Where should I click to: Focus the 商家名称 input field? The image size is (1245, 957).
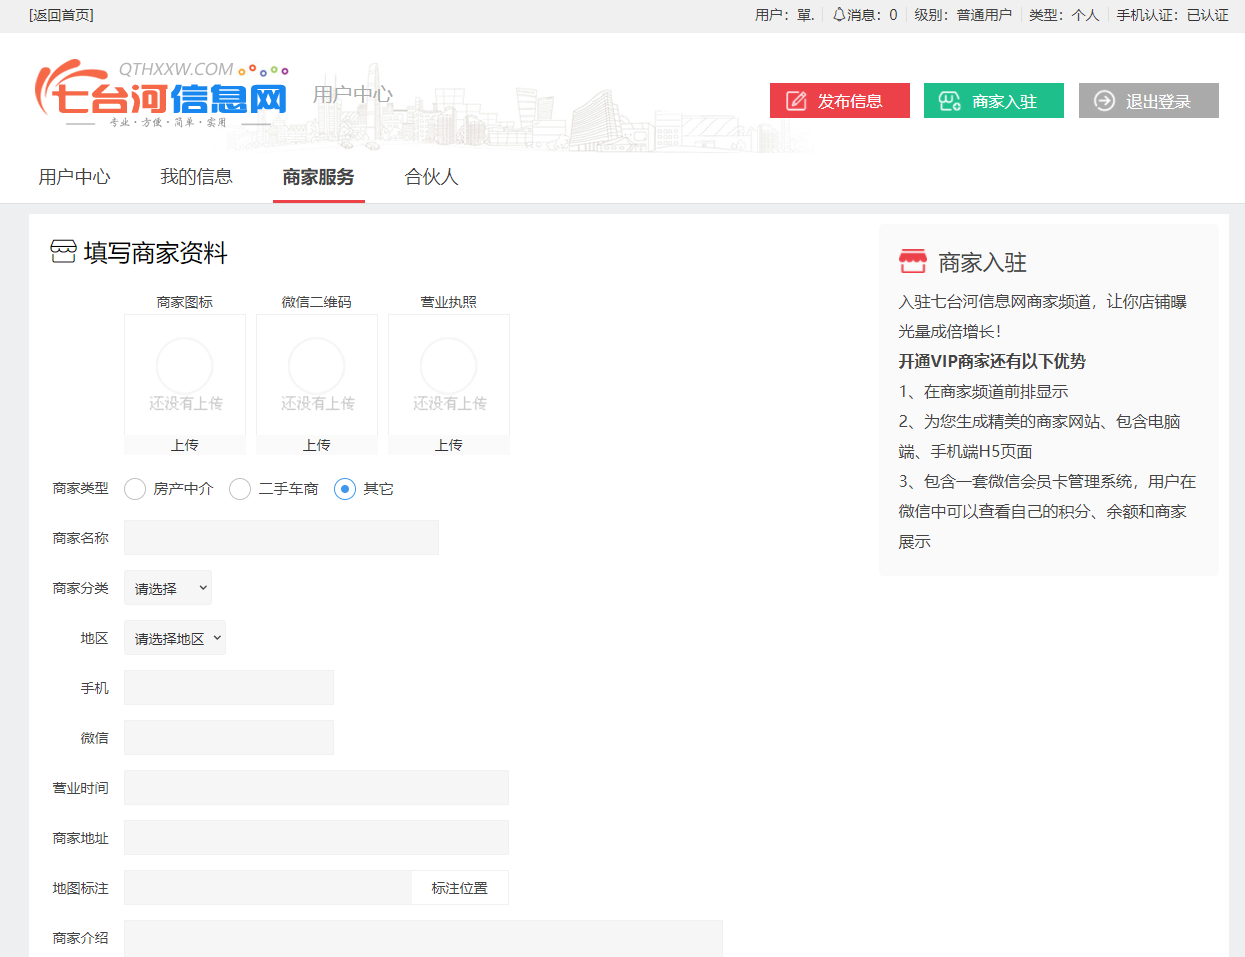coord(281,538)
